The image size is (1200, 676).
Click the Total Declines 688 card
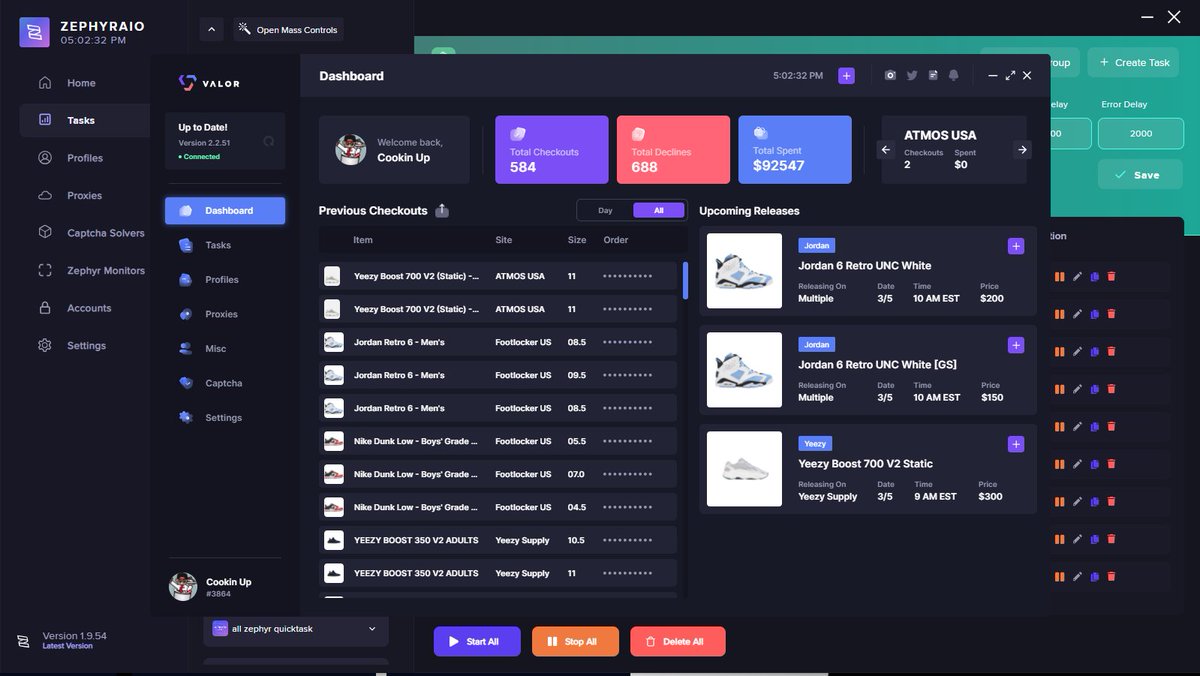(674, 150)
